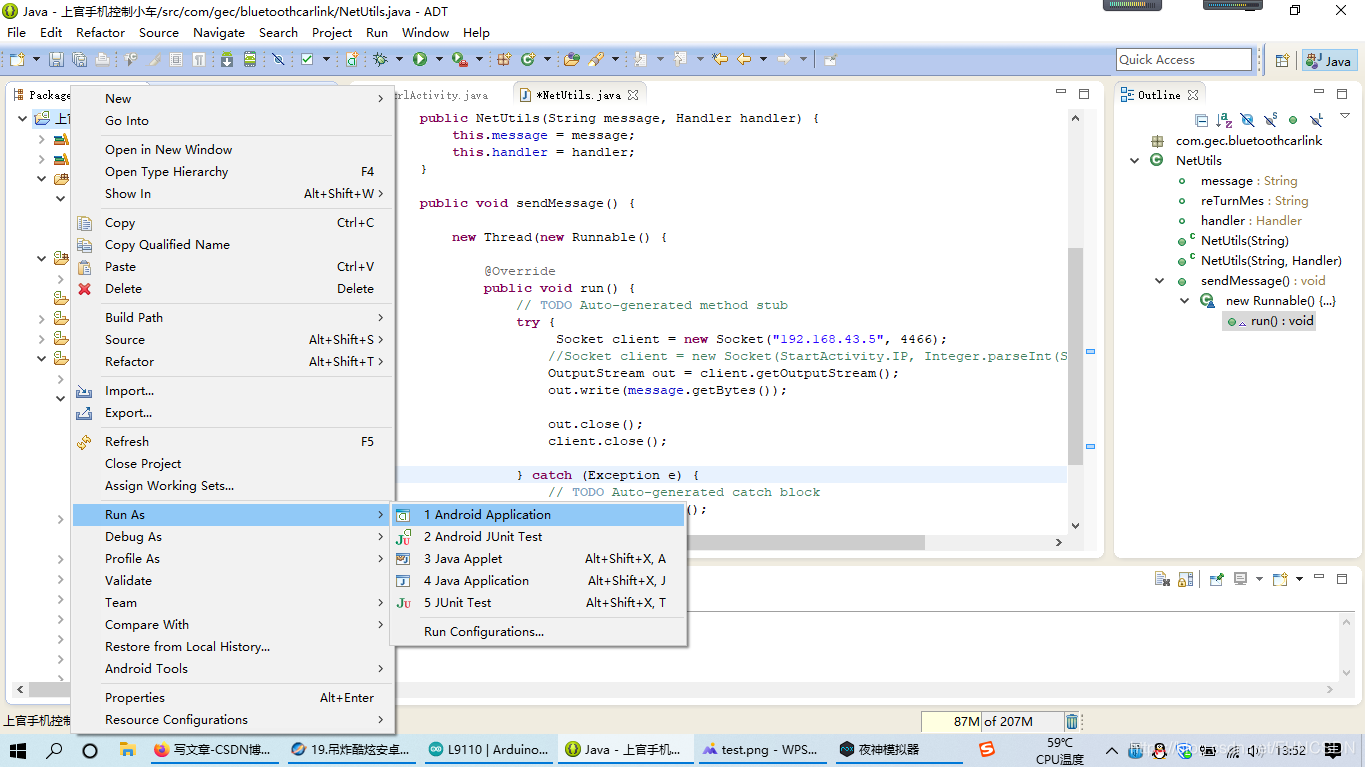Click the Run garbage collector trash icon
Image resolution: width=1365 pixels, height=767 pixels.
pyautogui.click(x=1072, y=722)
